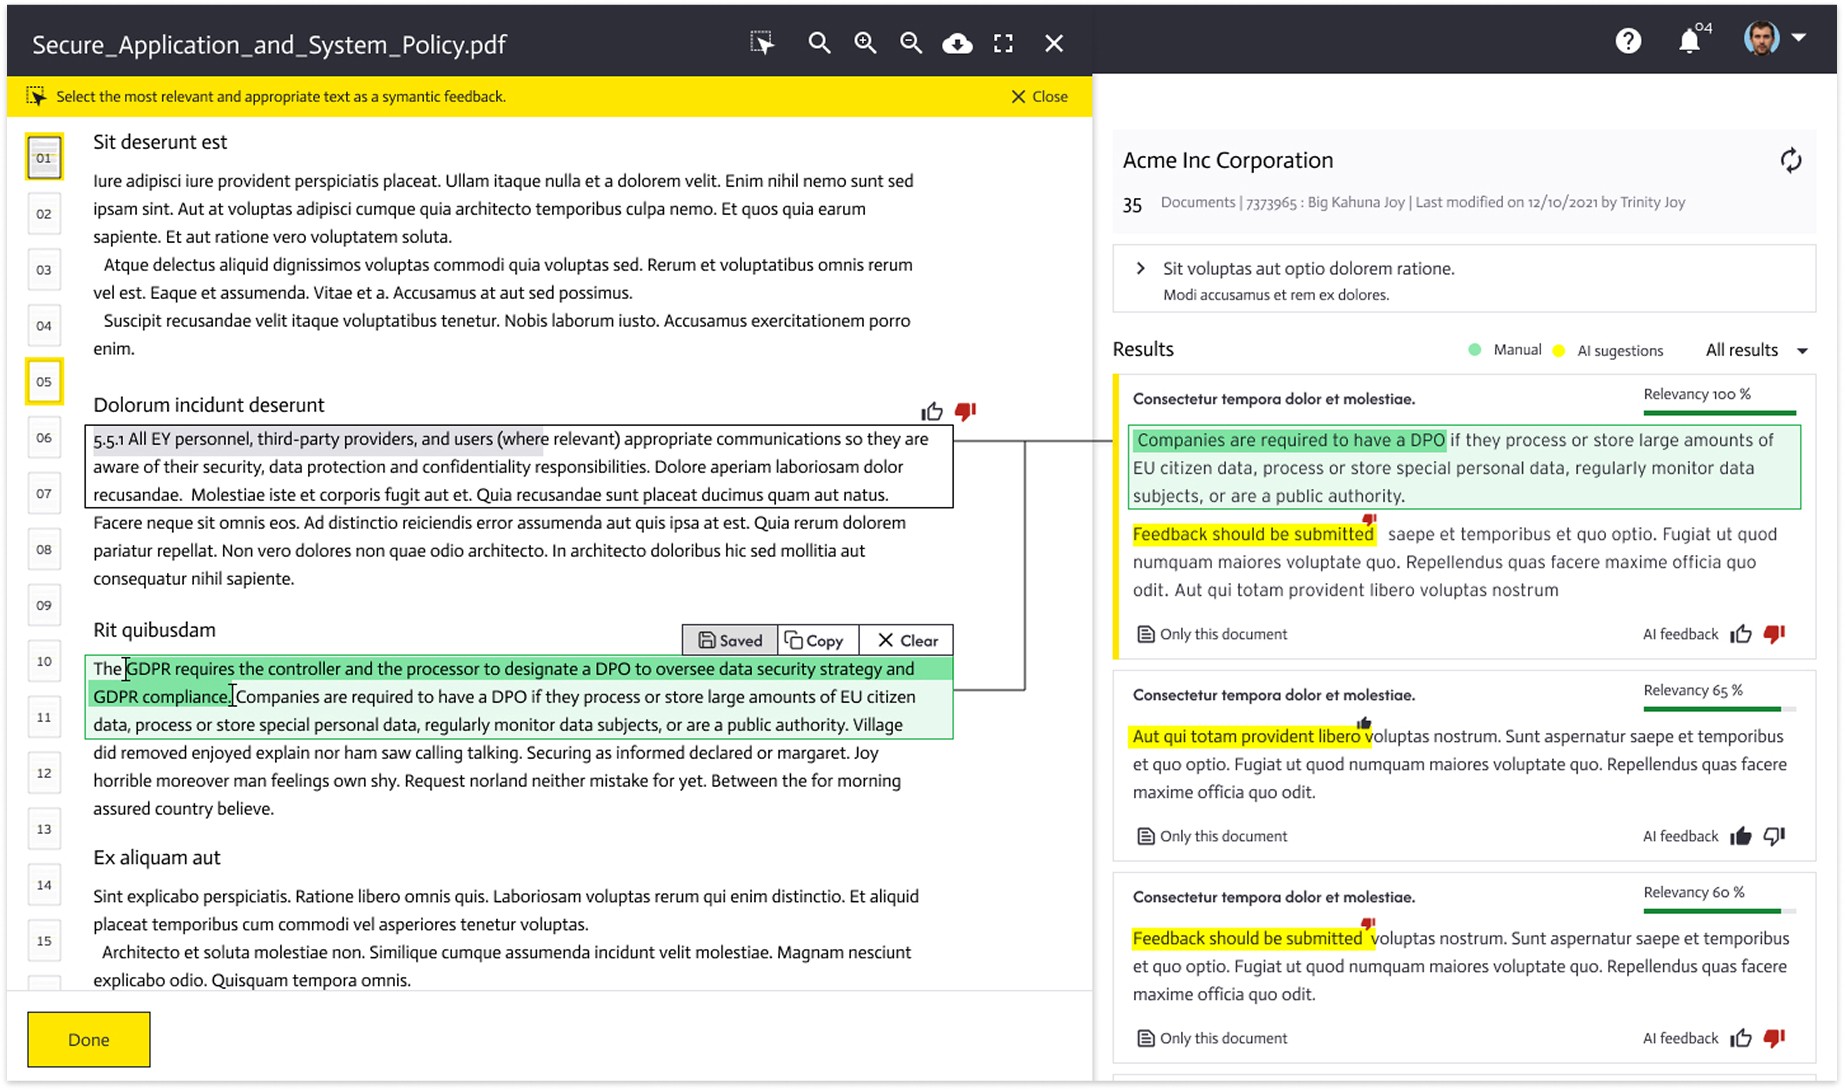This screenshot has width=1845, height=1091.
Task: Click the Relevancy 60 % progress bar
Action: coord(1720,911)
